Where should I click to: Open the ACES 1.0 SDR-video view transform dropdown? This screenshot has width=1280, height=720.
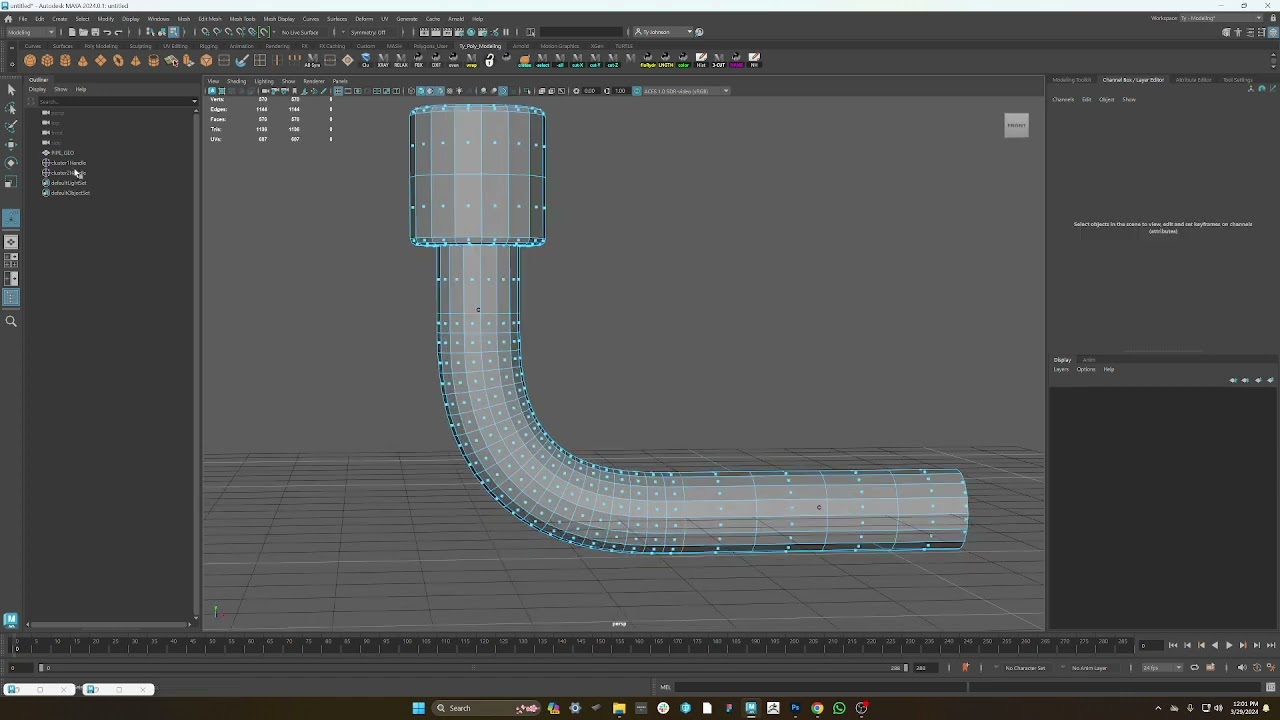point(686,91)
